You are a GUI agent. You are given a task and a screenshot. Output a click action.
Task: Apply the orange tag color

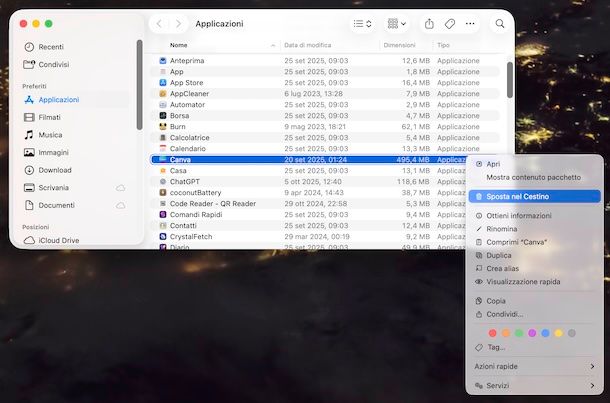[506, 333]
